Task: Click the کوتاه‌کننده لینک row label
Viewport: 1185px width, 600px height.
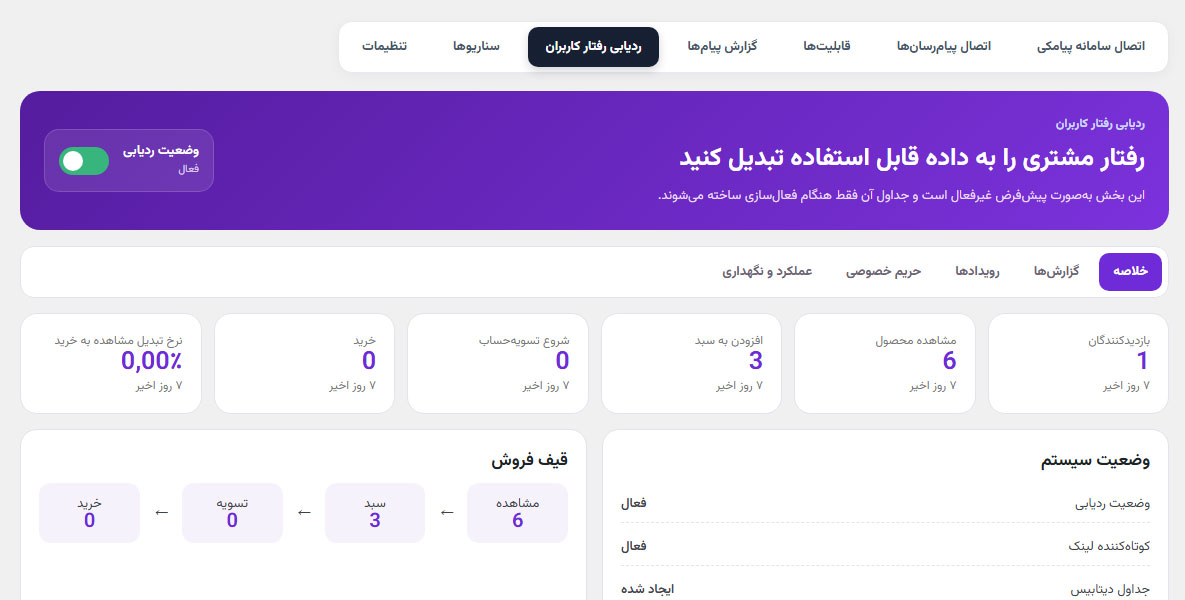Action: [1109, 546]
